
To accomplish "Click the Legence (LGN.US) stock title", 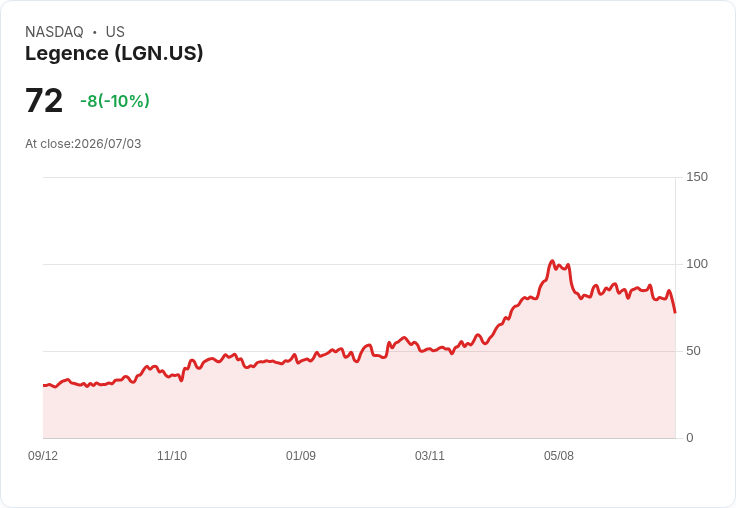I will tap(114, 53).
